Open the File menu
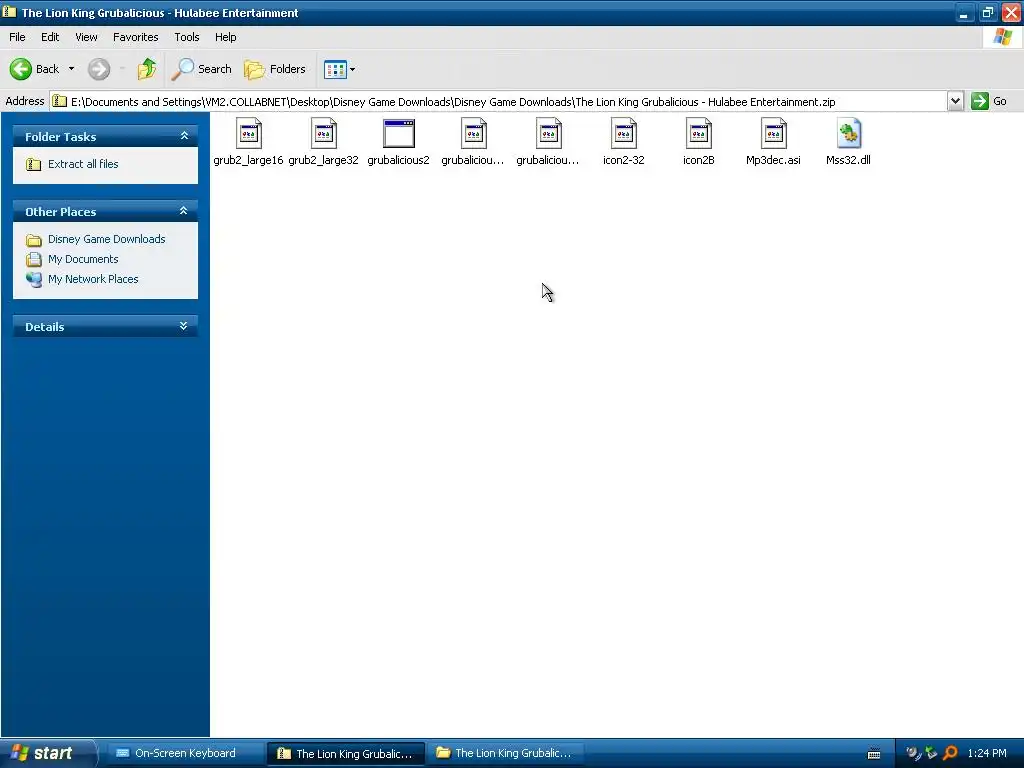Screen dimensions: 1024x768 click(17, 37)
